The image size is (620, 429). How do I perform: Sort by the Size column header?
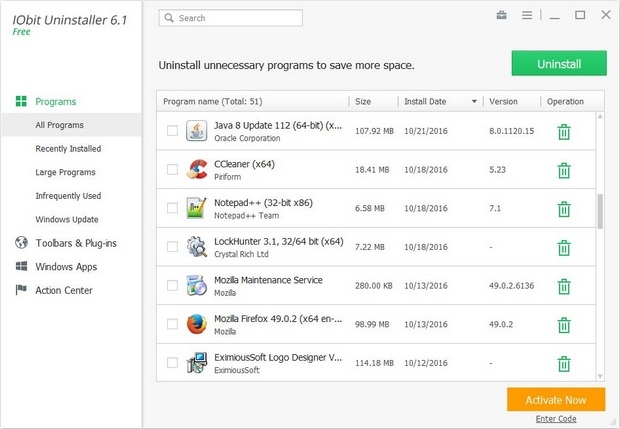pyautogui.click(x=363, y=102)
